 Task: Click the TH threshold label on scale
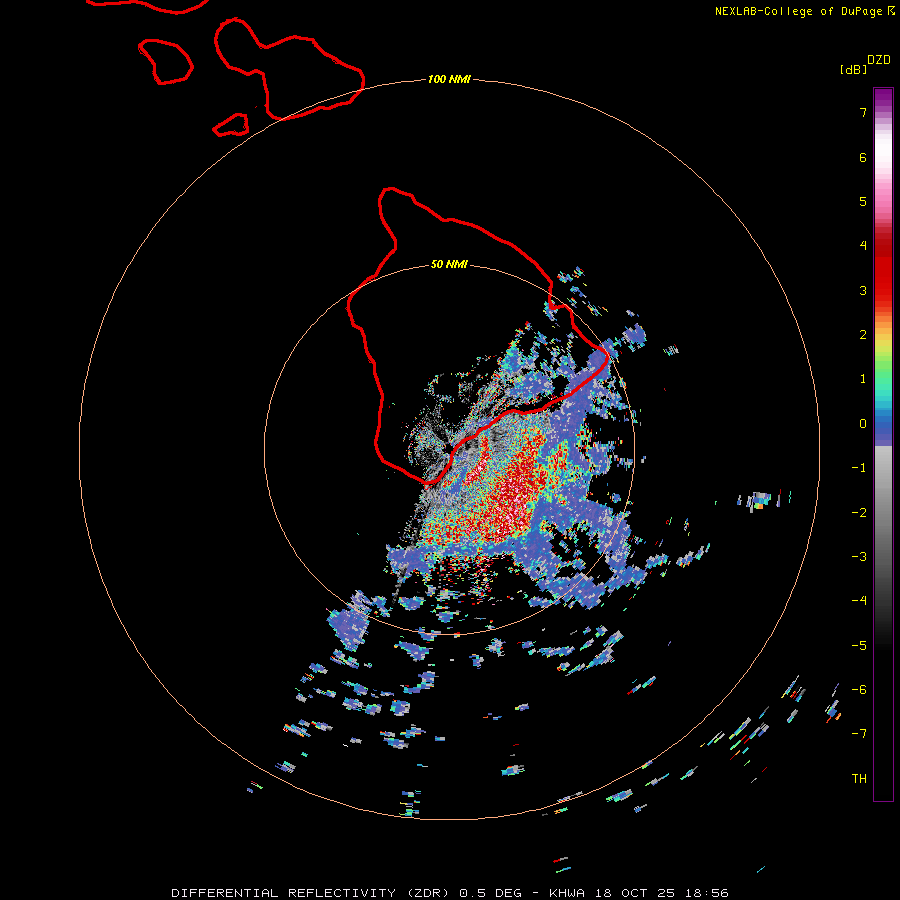pos(859,779)
